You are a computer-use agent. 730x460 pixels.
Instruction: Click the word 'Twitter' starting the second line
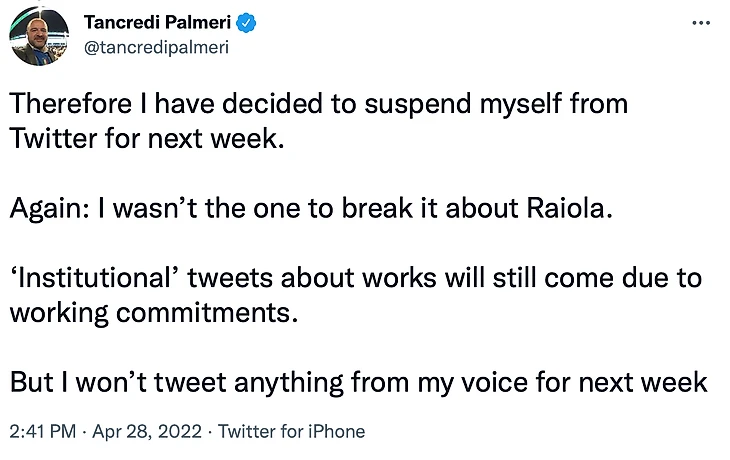(x=53, y=139)
